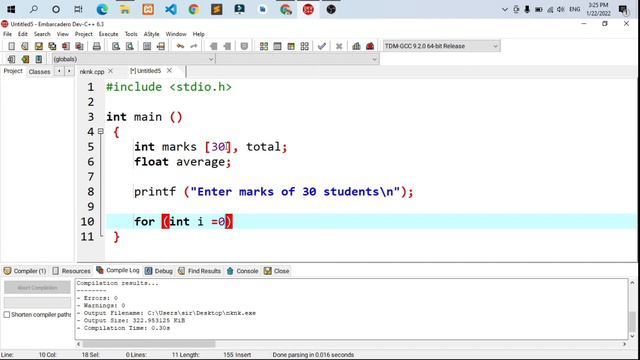640x360 pixels.
Task: Open the Project menu
Action: click(84, 34)
